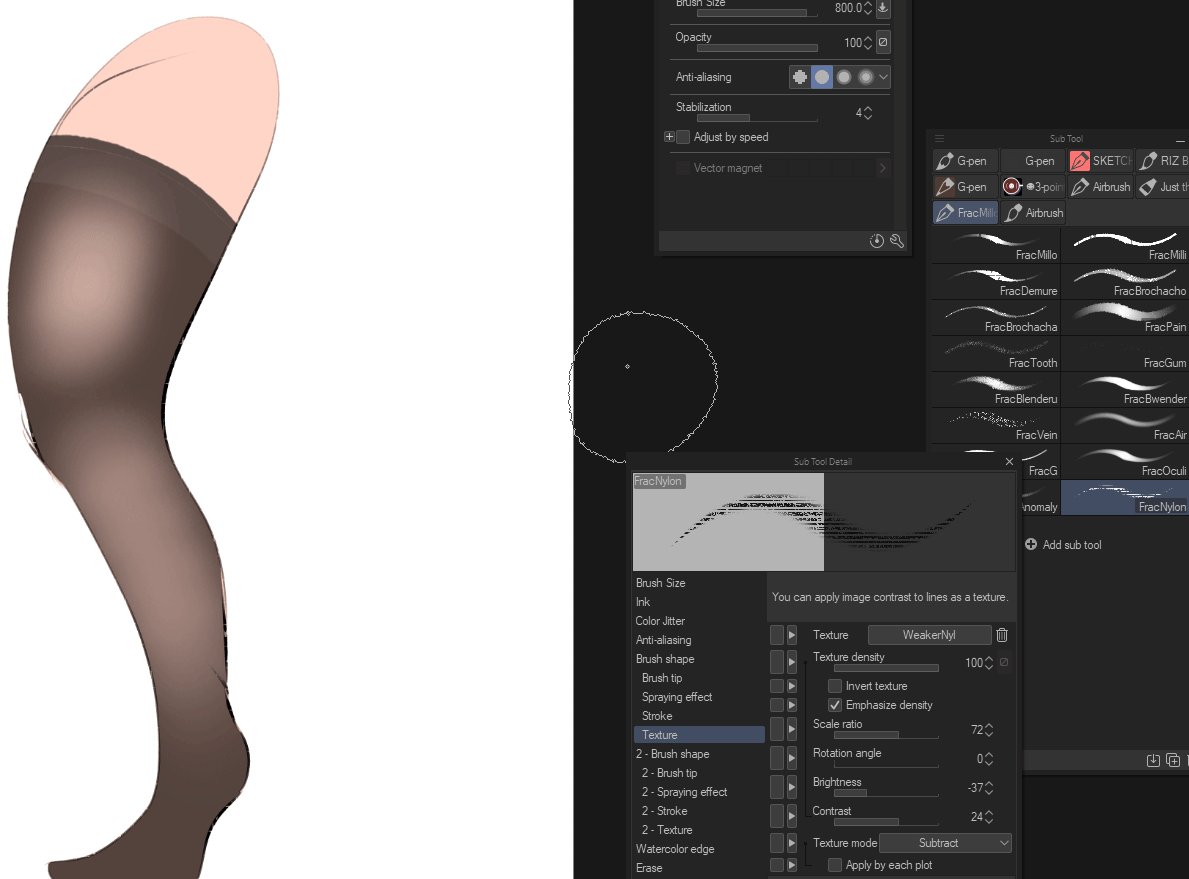Select the brown G-pen tool group

(965, 187)
